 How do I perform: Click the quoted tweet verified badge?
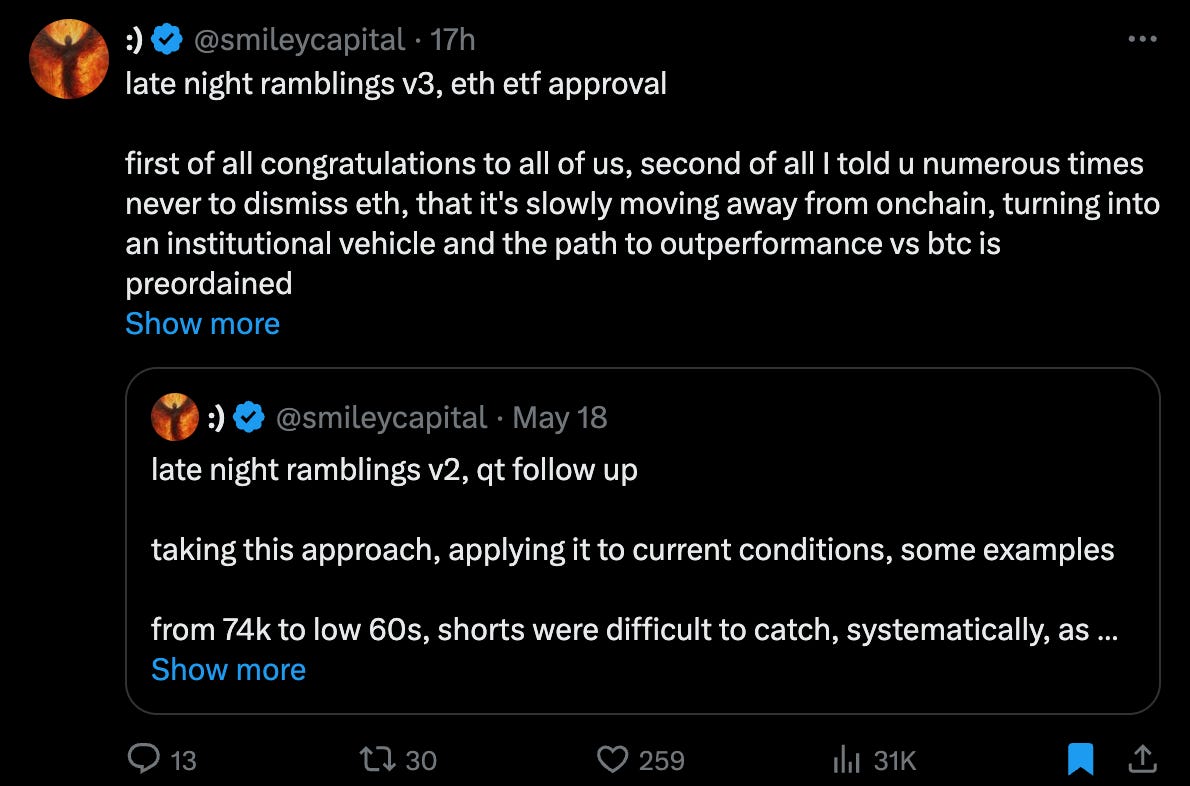(249, 417)
